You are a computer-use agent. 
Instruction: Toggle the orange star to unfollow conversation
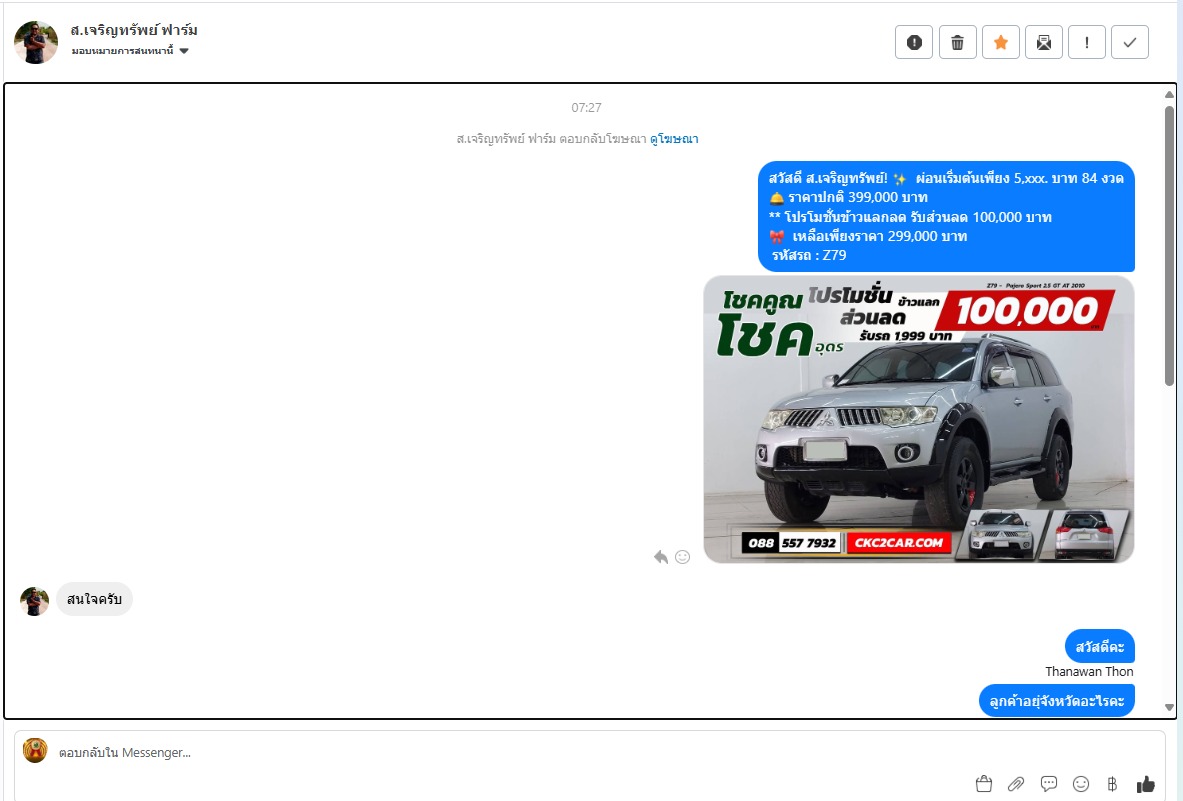pos(1000,42)
